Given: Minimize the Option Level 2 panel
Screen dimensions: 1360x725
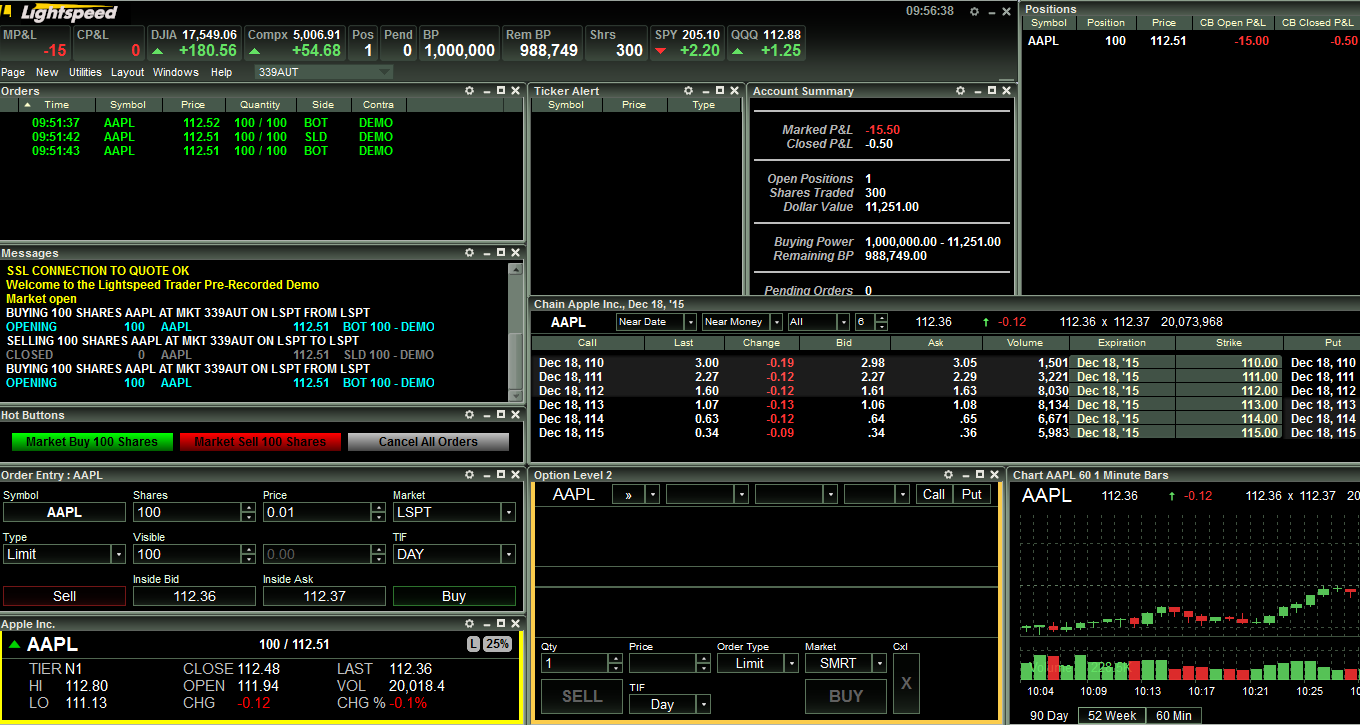Looking at the screenshot, I should pyautogui.click(x=965, y=475).
